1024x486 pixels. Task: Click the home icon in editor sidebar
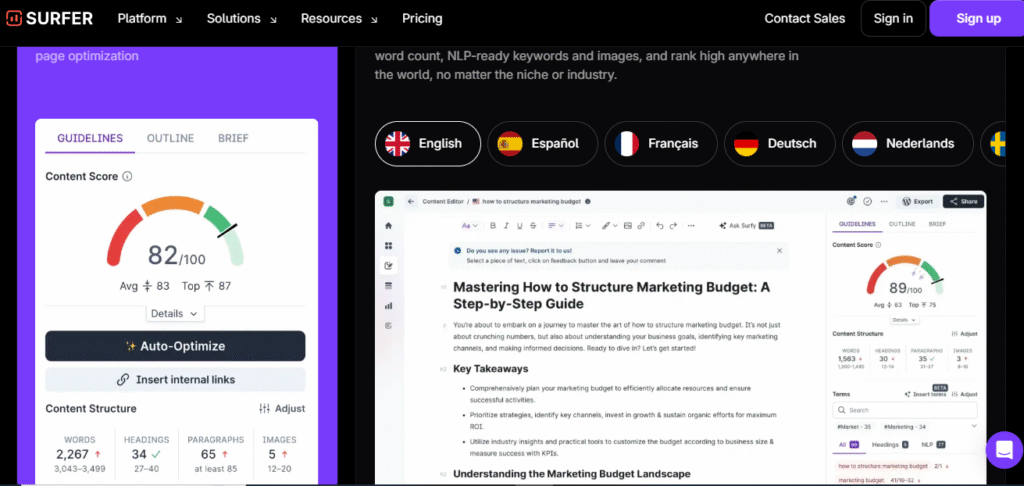pos(388,226)
